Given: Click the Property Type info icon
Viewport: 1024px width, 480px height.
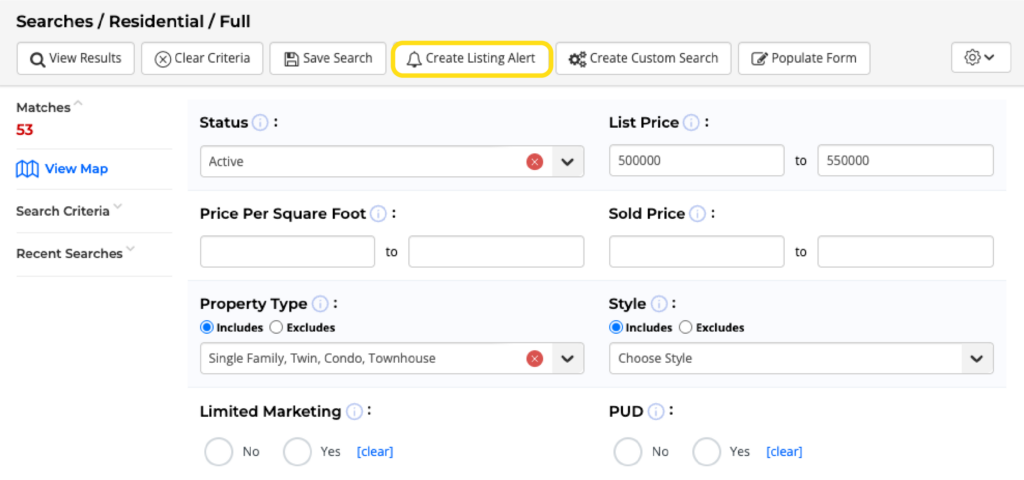Looking at the screenshot, I should pos(320,304).
